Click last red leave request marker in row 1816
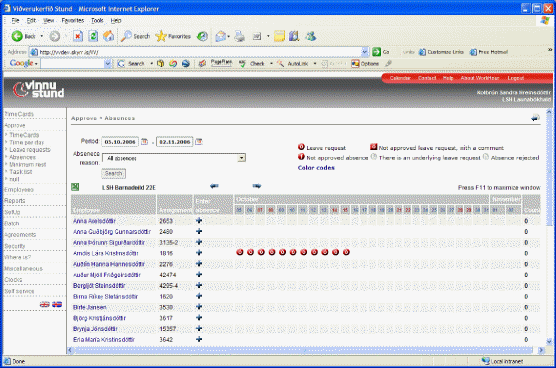The width and height of the screenshot is (556, 368). tap(346, 252)
